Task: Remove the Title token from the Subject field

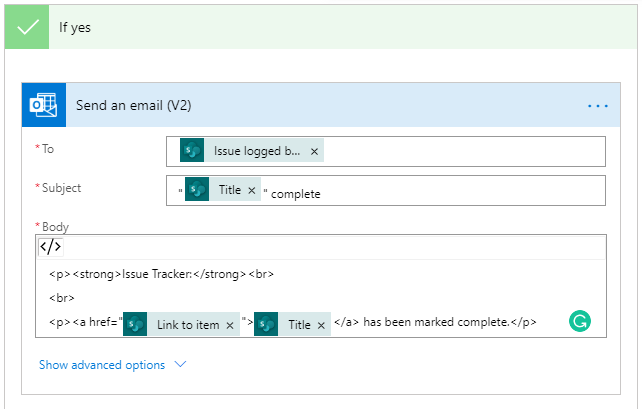Action: pos(252,190)
